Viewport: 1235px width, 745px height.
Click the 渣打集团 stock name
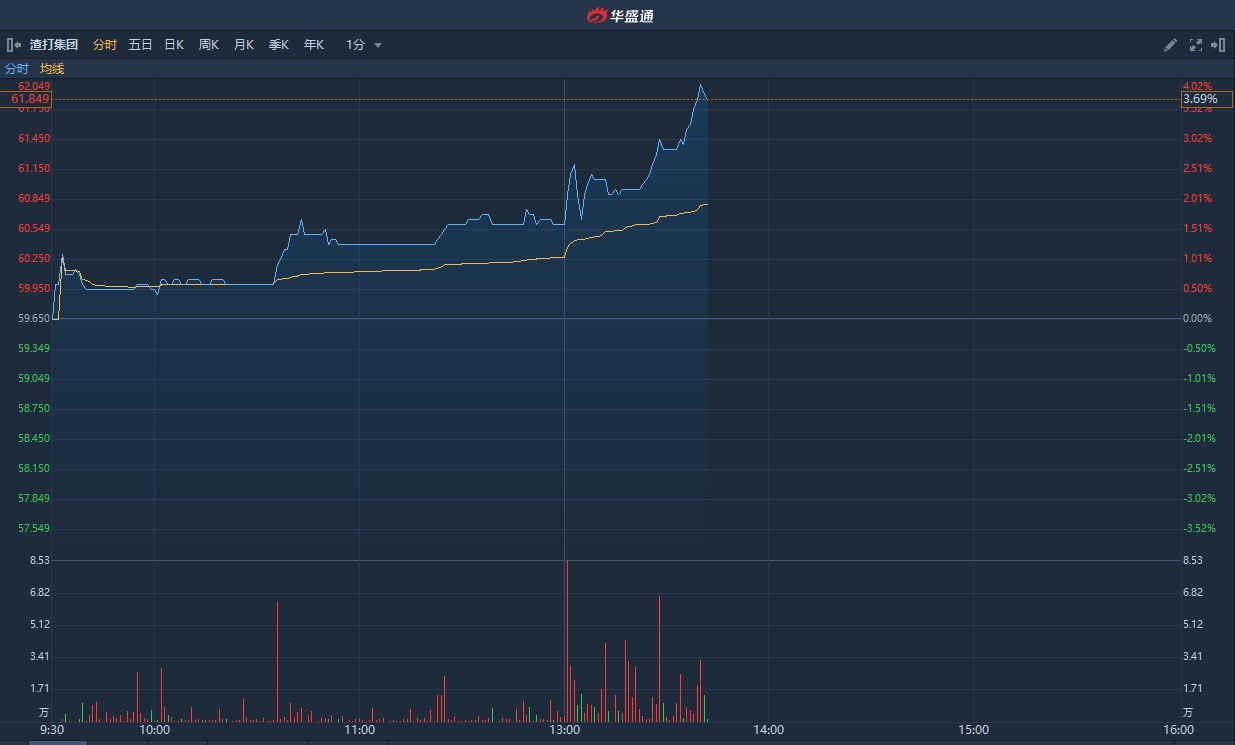tap(54, 45)
